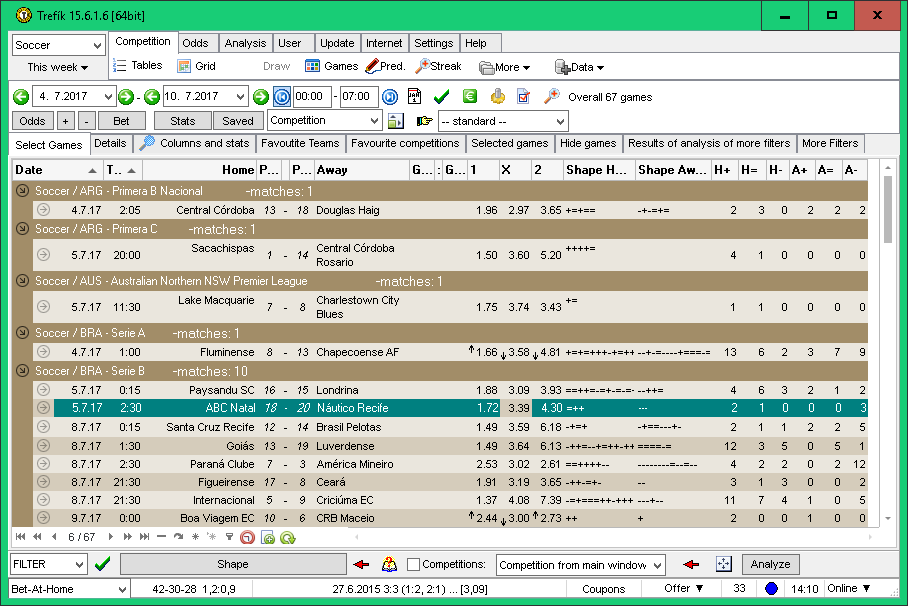
Task: Click the green Euro currency icon
Action: coord(469,97)
